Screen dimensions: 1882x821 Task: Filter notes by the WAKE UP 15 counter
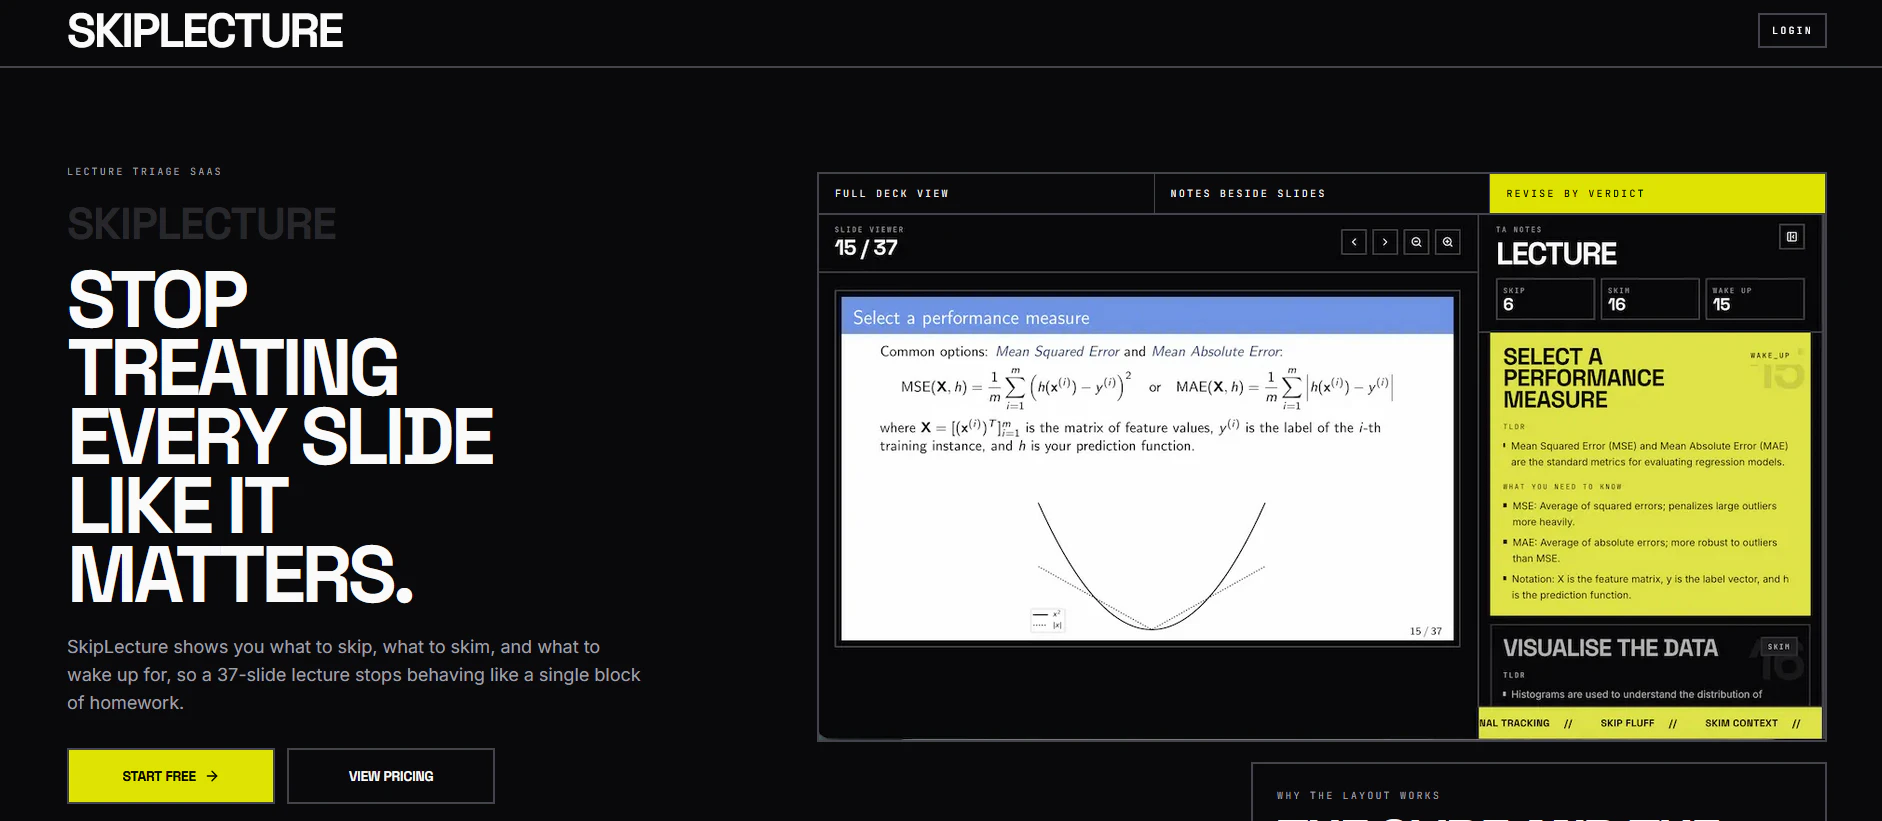click(x=1754, y=299)
